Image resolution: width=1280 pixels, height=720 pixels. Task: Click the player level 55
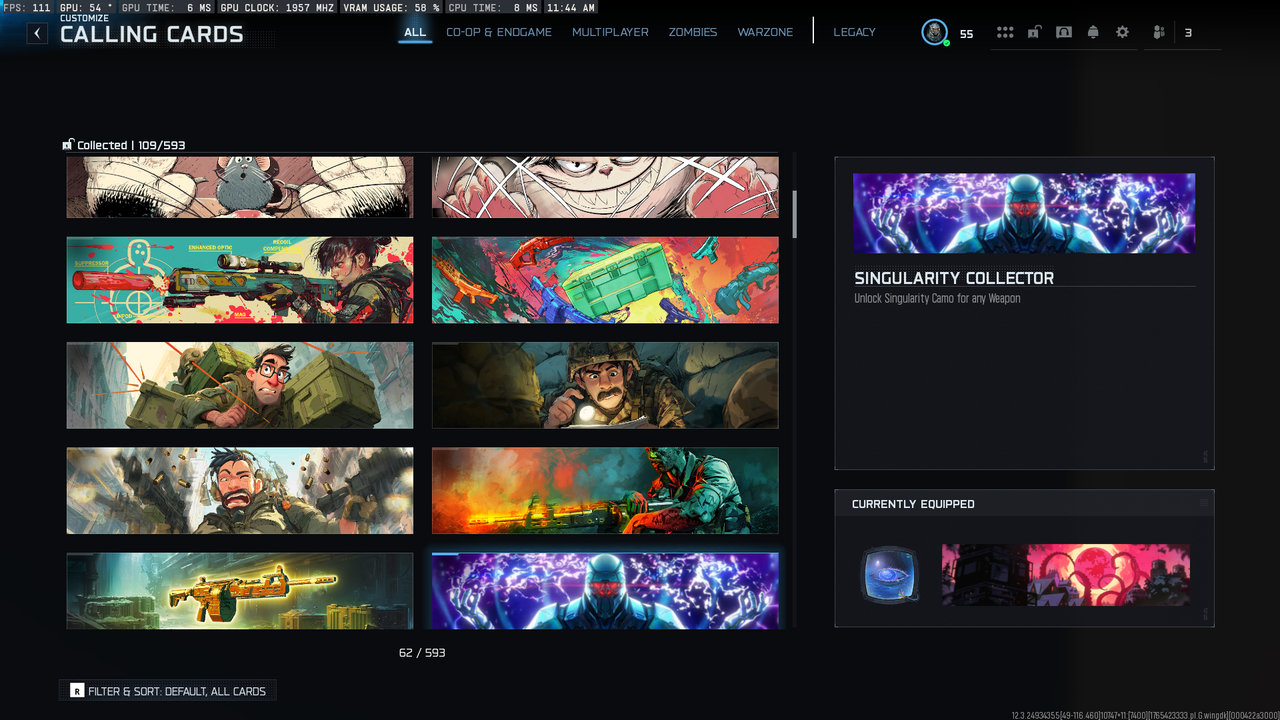coord(966,34)
